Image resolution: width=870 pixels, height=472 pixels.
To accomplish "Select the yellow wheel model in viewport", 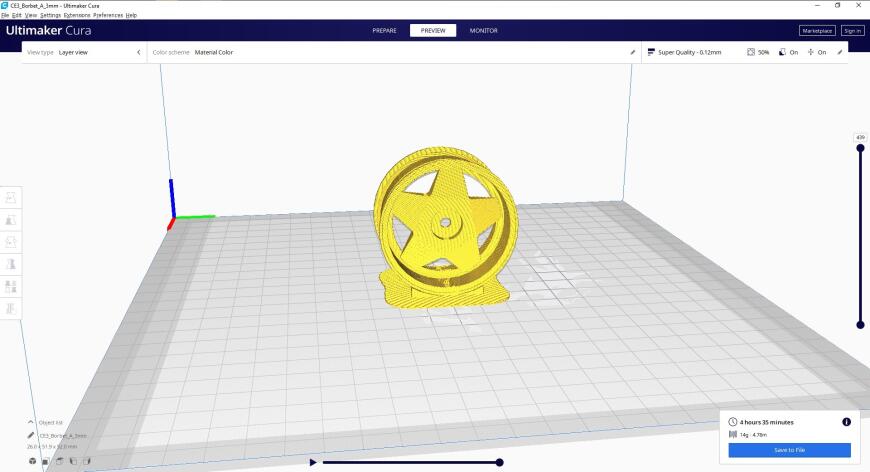I will coord(446,227).
